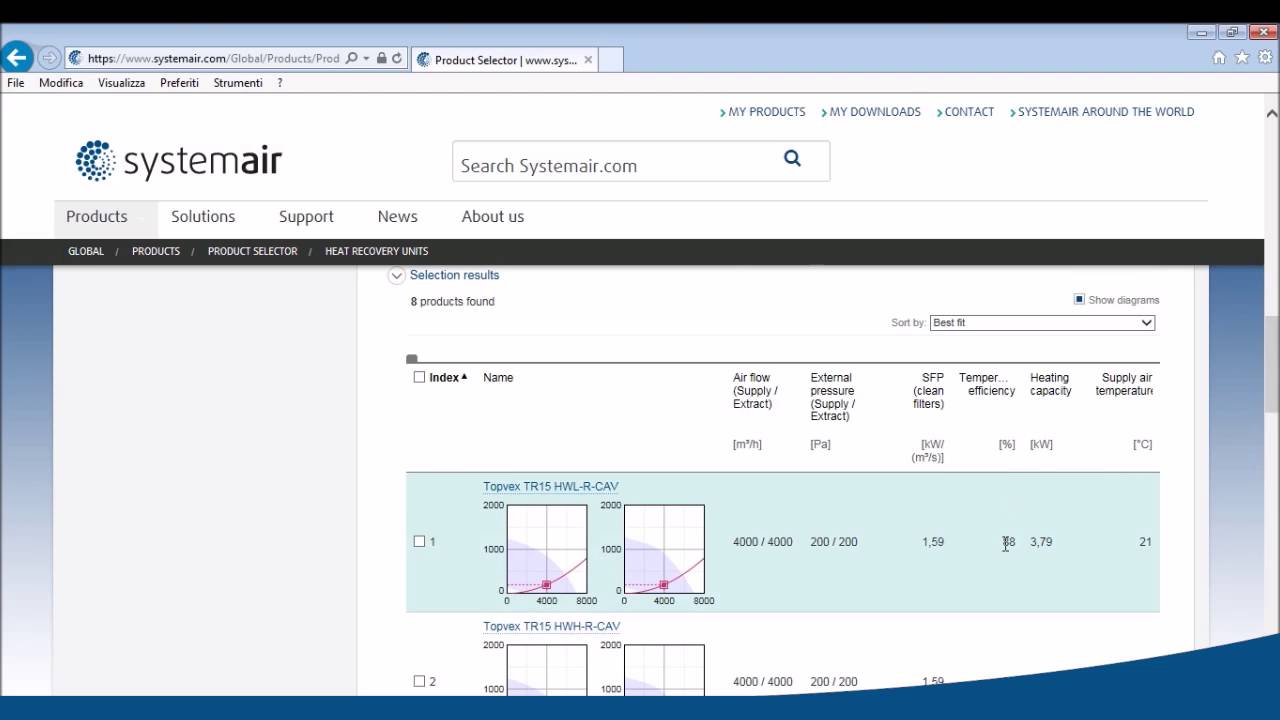Open the File menu

point(16,83)
